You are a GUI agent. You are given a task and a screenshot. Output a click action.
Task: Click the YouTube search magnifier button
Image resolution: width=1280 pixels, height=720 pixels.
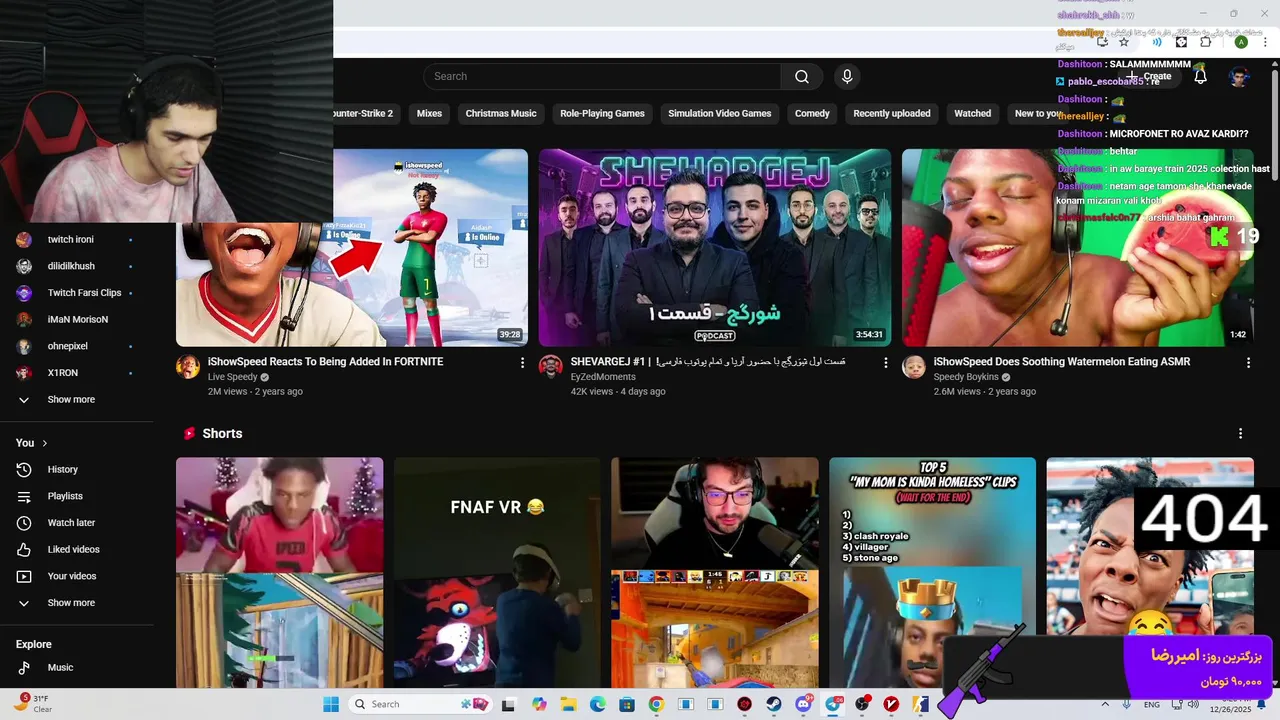pyautogui.click(x=802, y=77)
